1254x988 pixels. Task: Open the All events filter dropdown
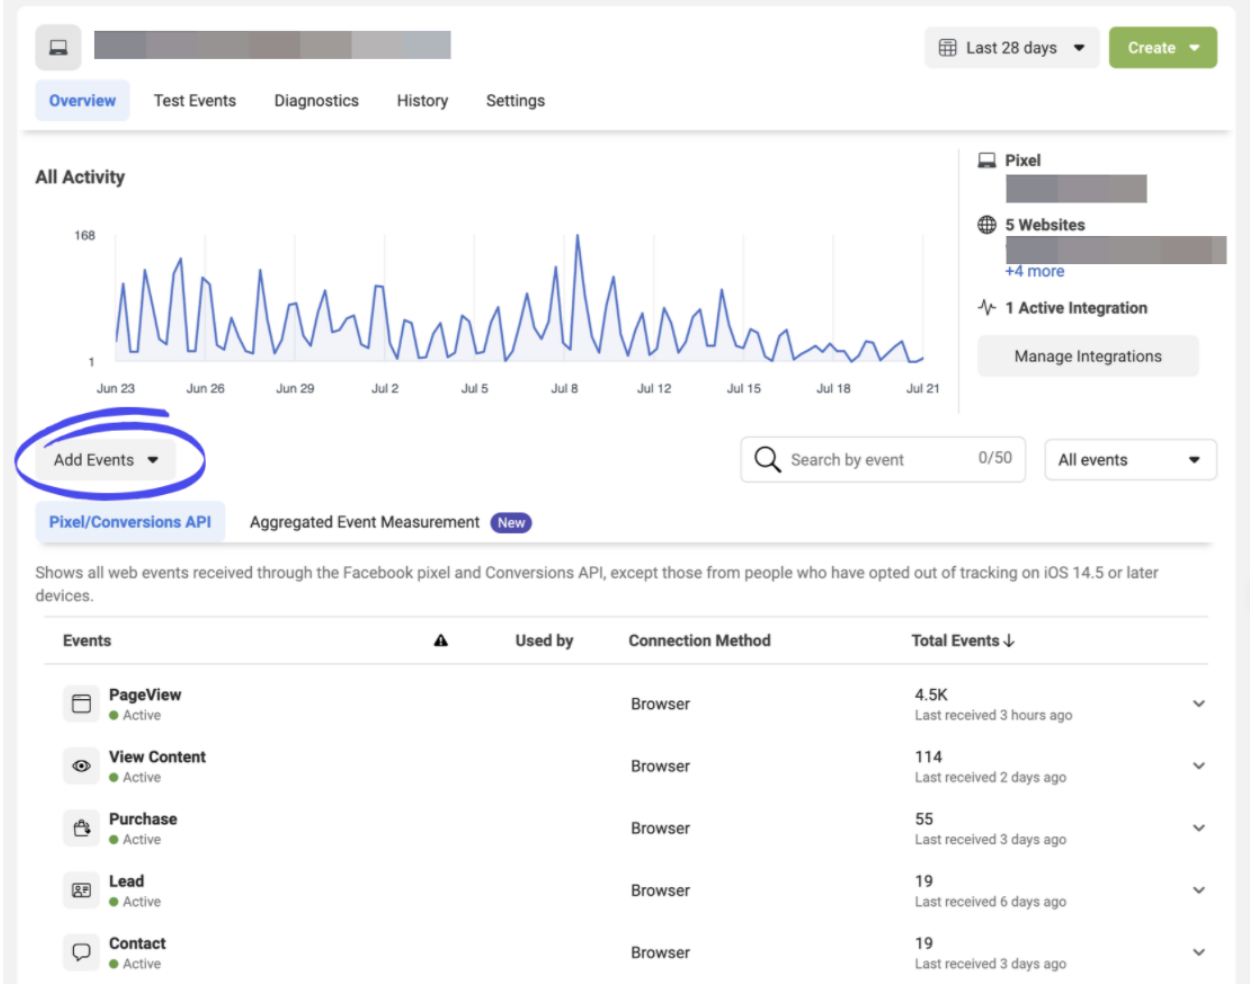1130,460
